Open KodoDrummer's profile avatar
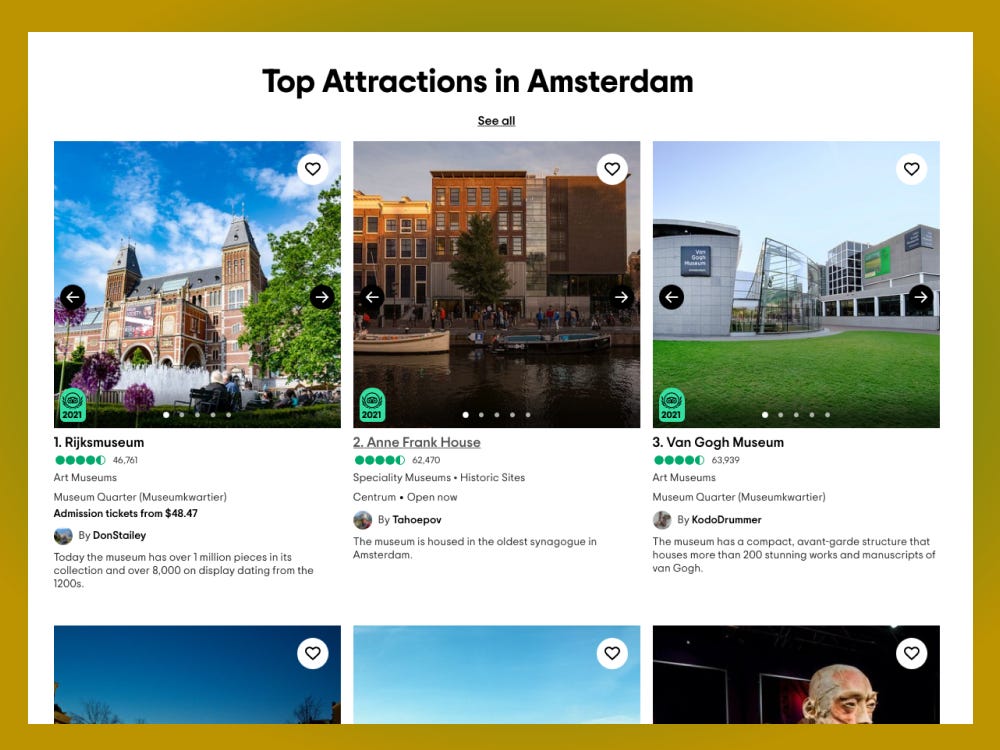The height and width of the screenshot is (750, 1000). [661, 520]
